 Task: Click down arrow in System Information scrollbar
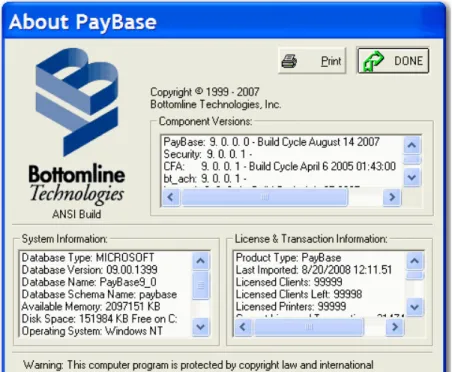pyautogui.click(x=201, y=327)
